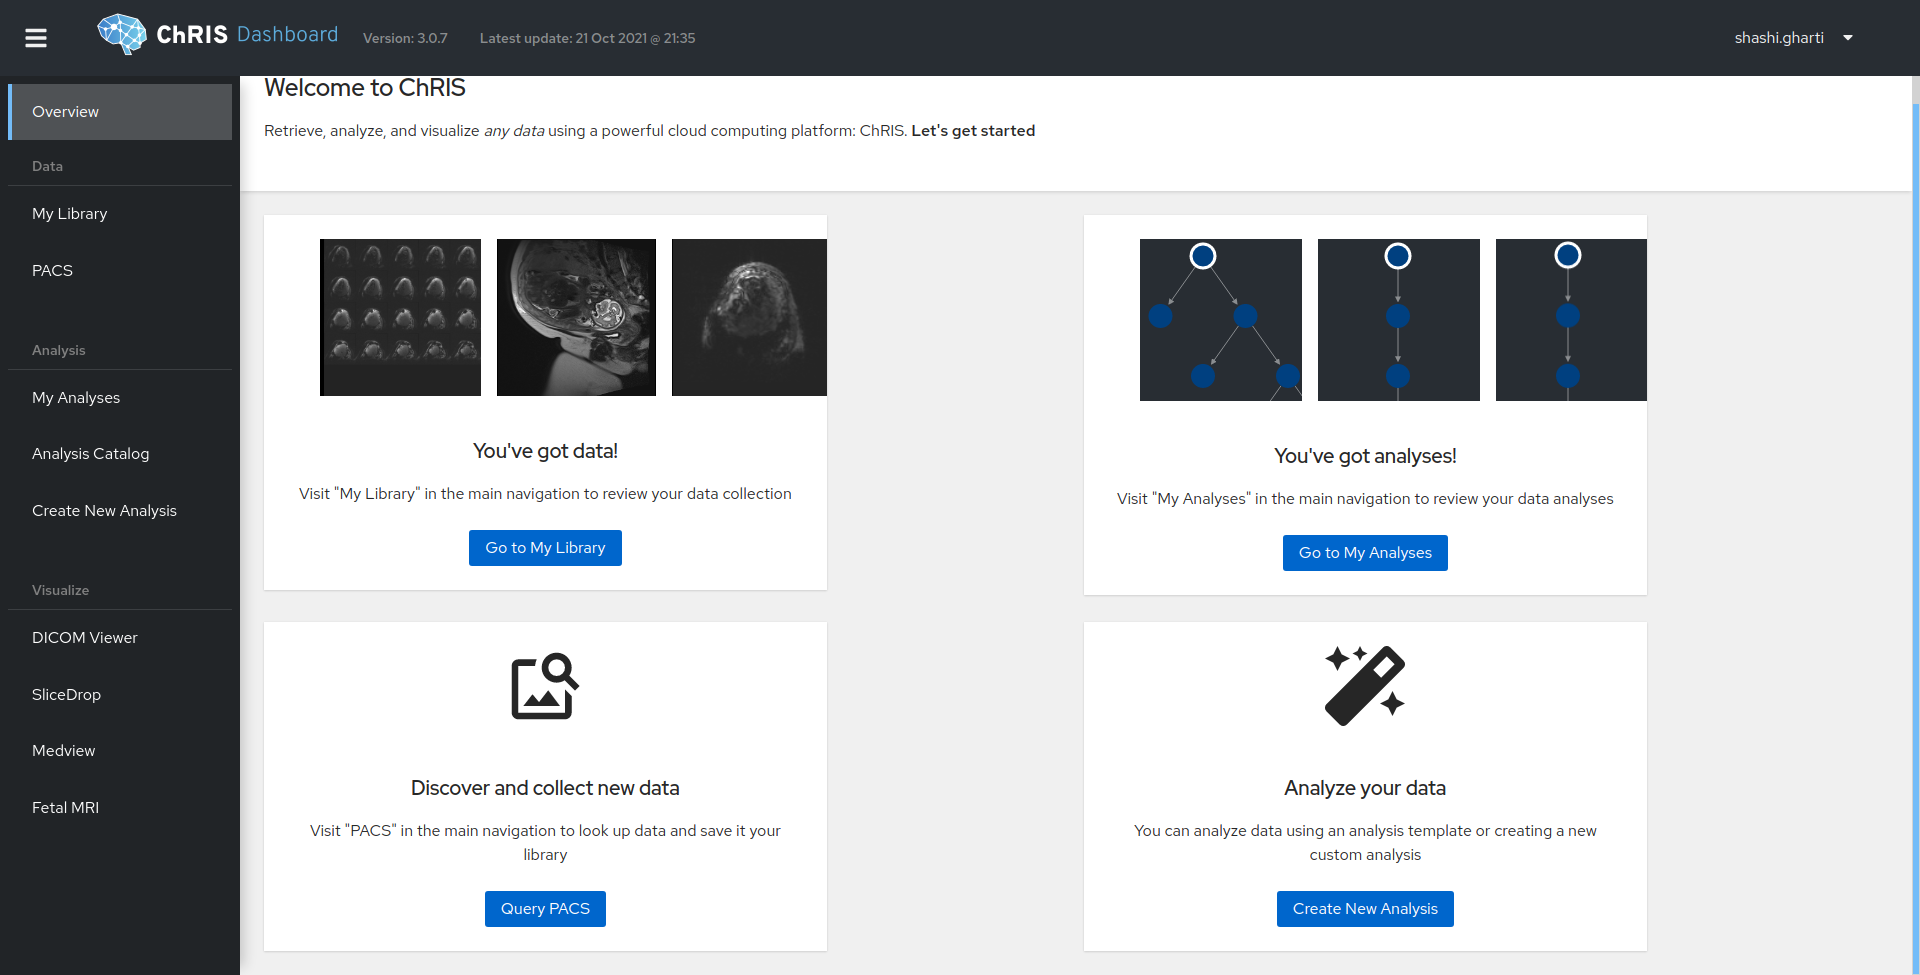Click the branching pipeline graph thumbnail

(1220, 319)
